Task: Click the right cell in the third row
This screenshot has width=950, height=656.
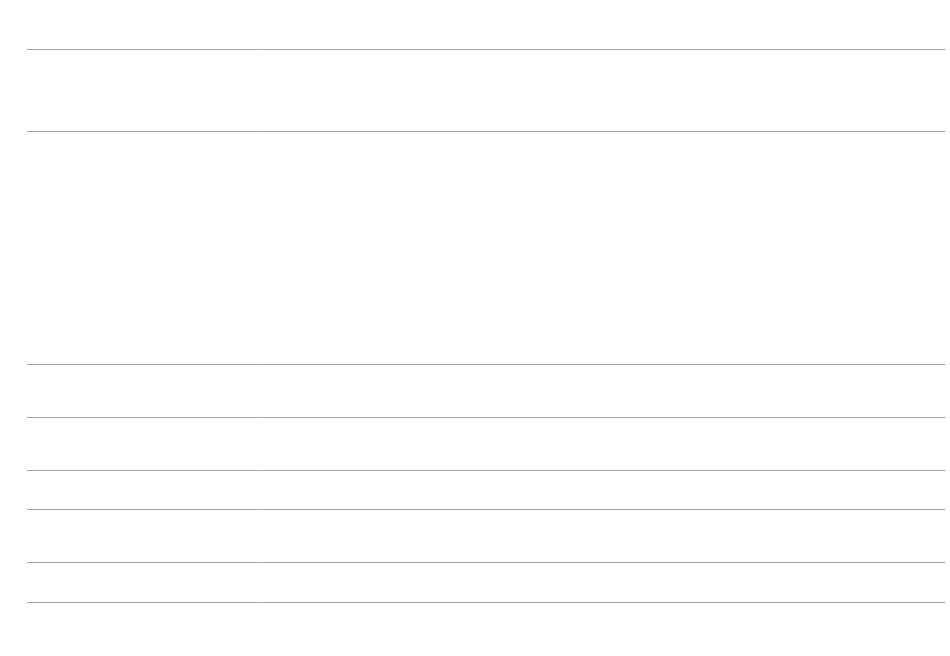Action: (x=603, y=391)
